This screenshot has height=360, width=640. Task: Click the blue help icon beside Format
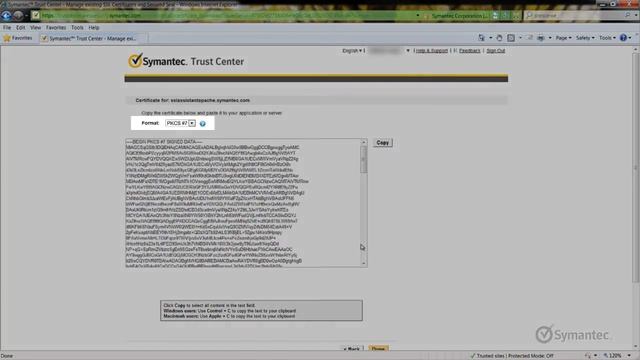point(202,123)
